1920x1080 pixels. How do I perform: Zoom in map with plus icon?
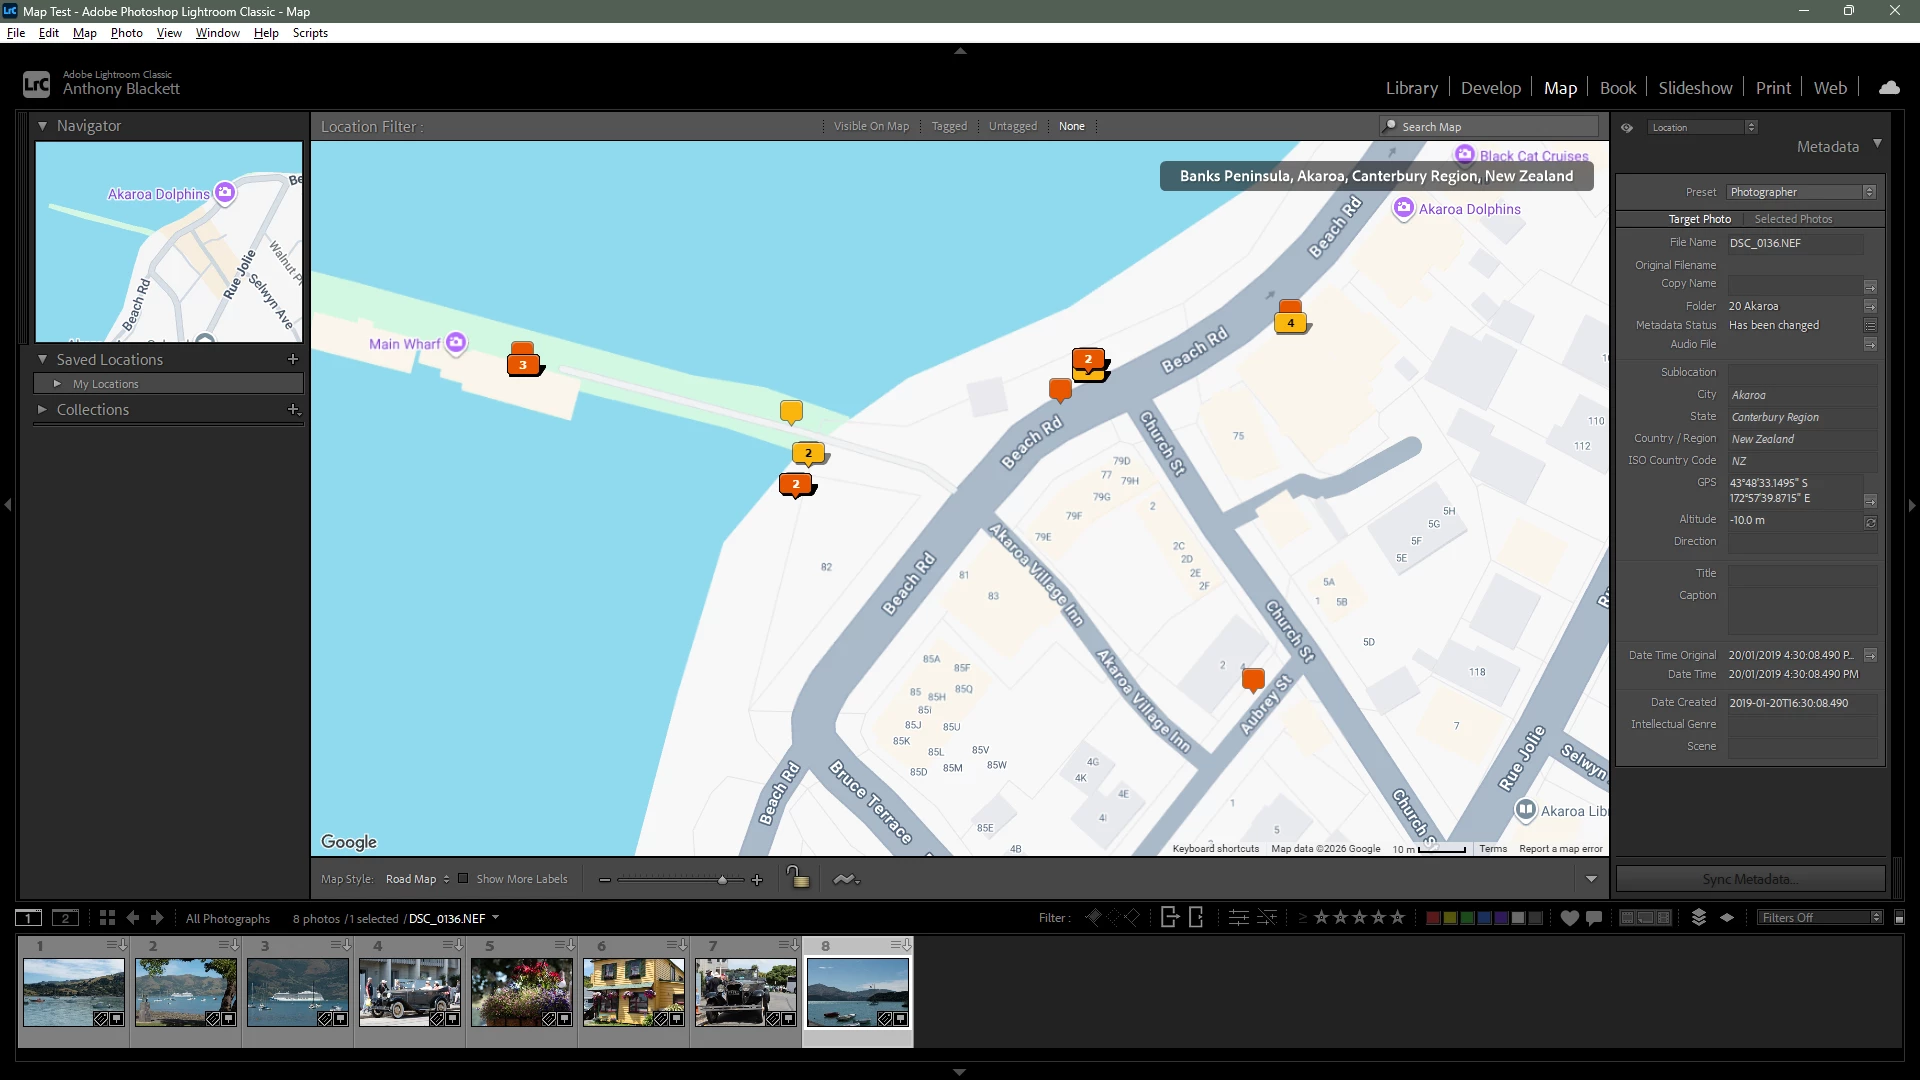[757, 880]
